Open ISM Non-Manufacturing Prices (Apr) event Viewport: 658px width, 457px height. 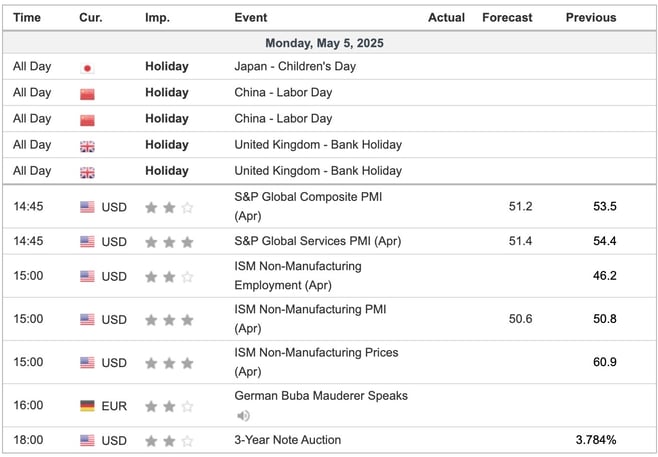316,362
